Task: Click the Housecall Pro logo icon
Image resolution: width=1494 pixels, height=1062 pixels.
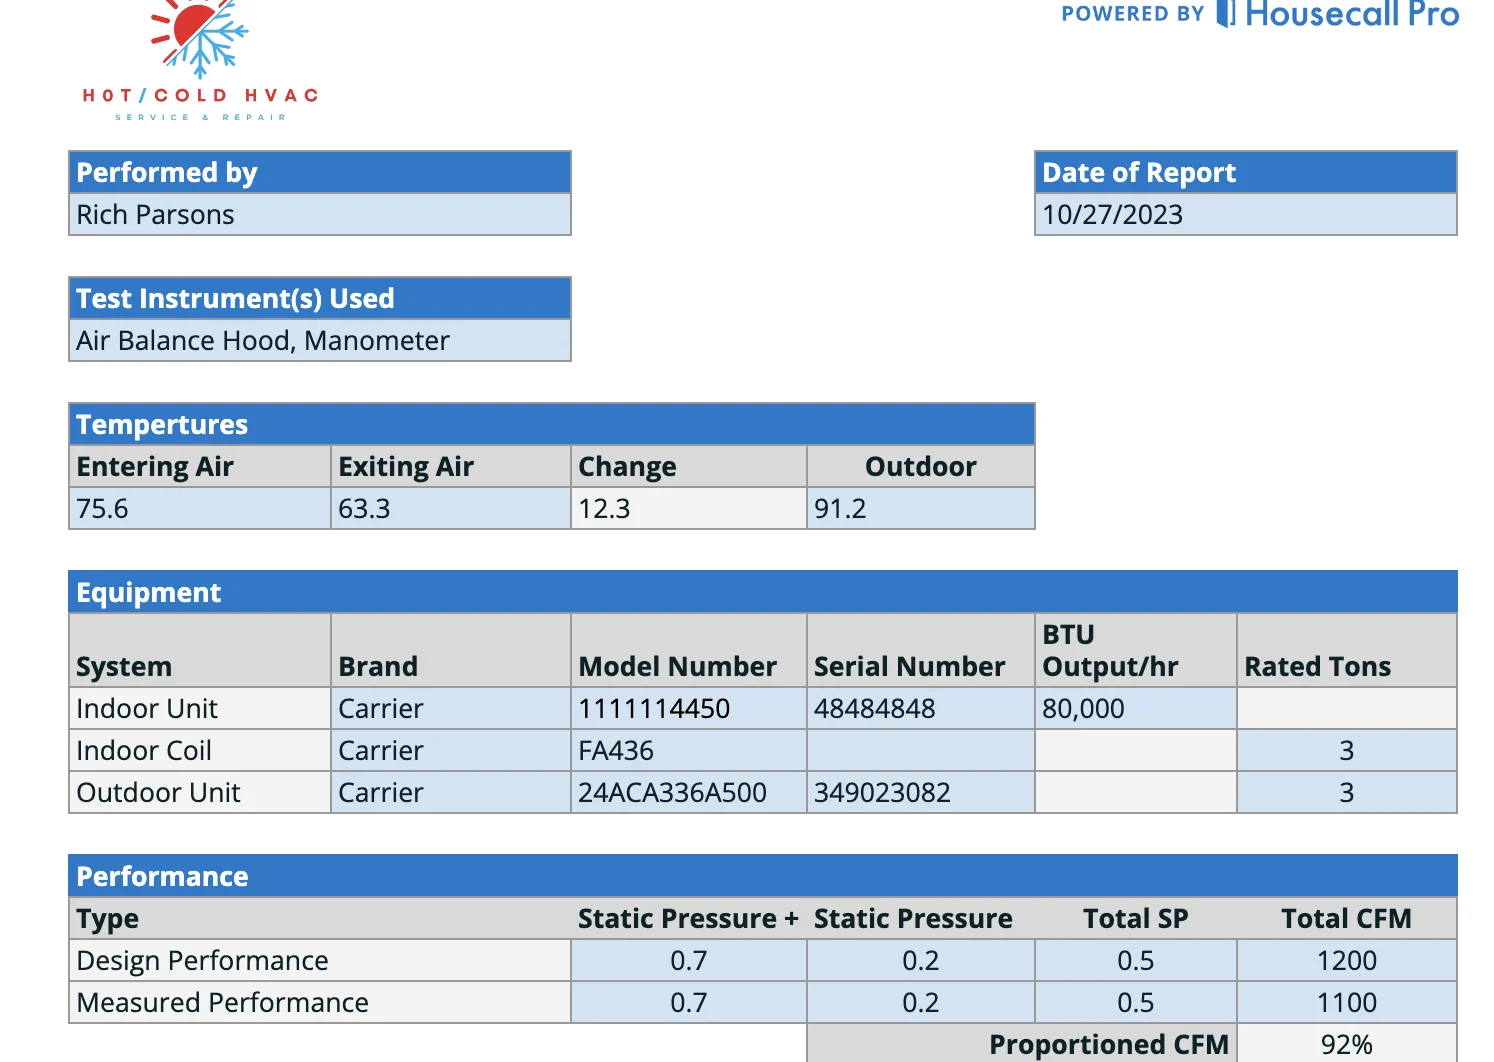Action: pos(1225,13)
